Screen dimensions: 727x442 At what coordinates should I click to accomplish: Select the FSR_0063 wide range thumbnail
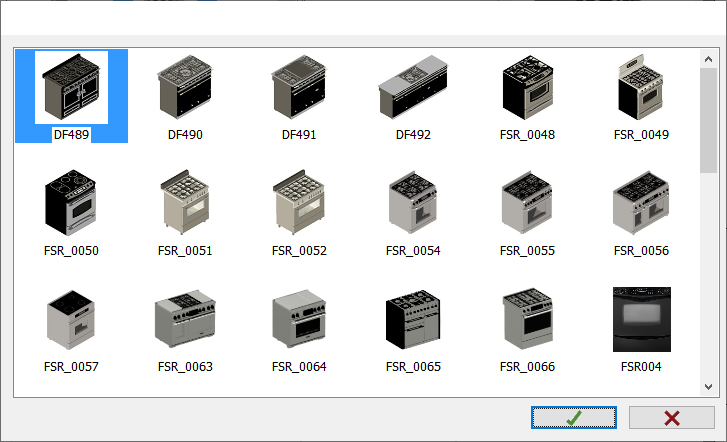click(x=185, y=320)
